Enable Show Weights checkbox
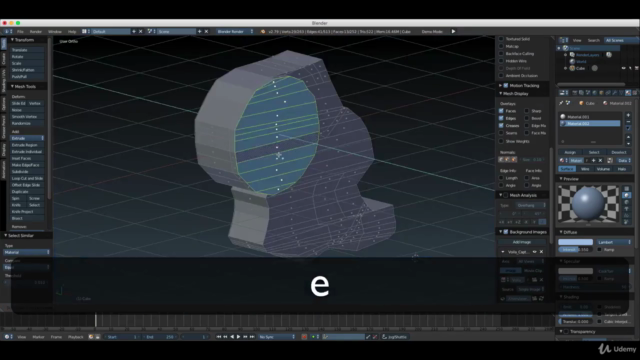640x360 pixels. (501, 141)
